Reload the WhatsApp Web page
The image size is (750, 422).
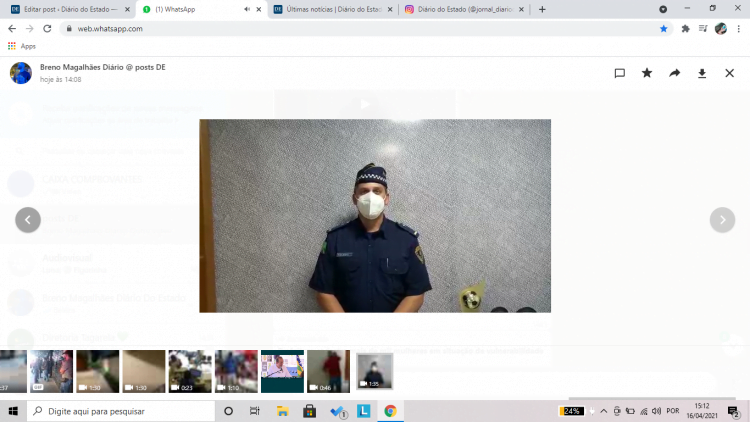47,29
